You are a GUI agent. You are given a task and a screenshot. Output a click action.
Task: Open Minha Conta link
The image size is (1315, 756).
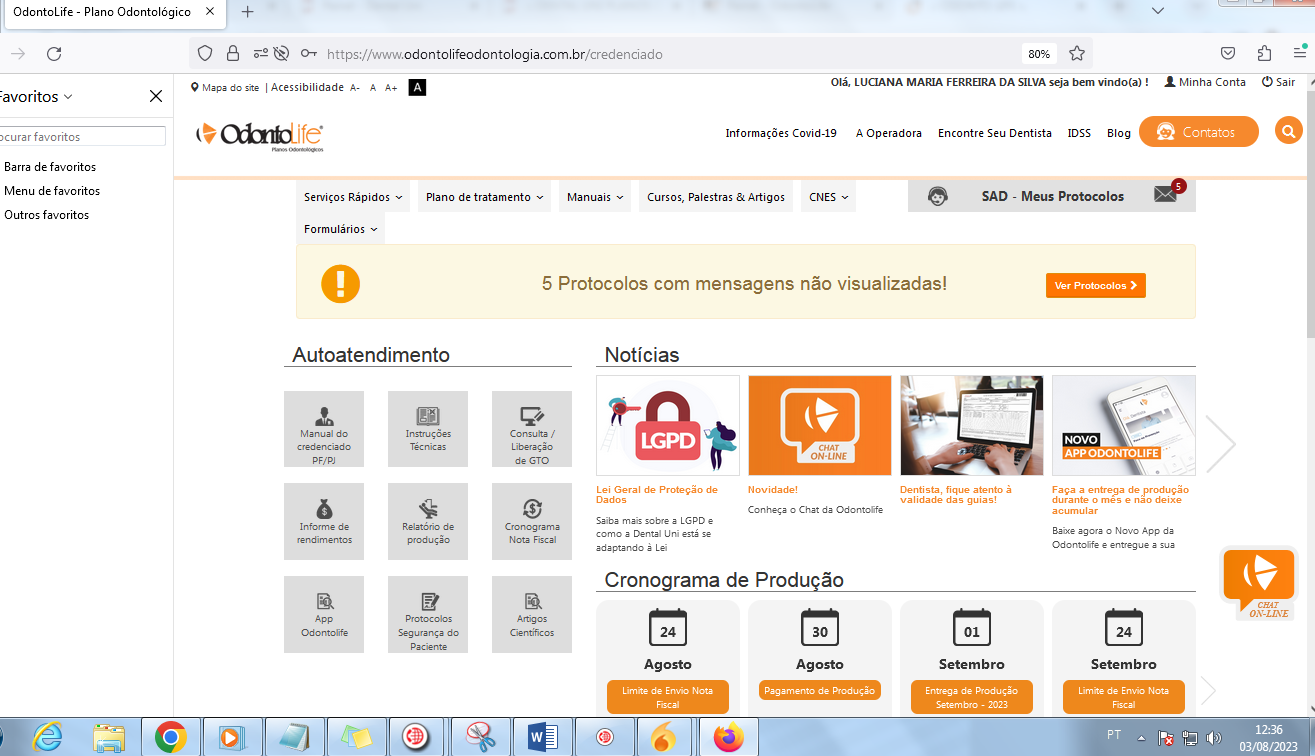pyautogui.click(x=1205, y=82)
